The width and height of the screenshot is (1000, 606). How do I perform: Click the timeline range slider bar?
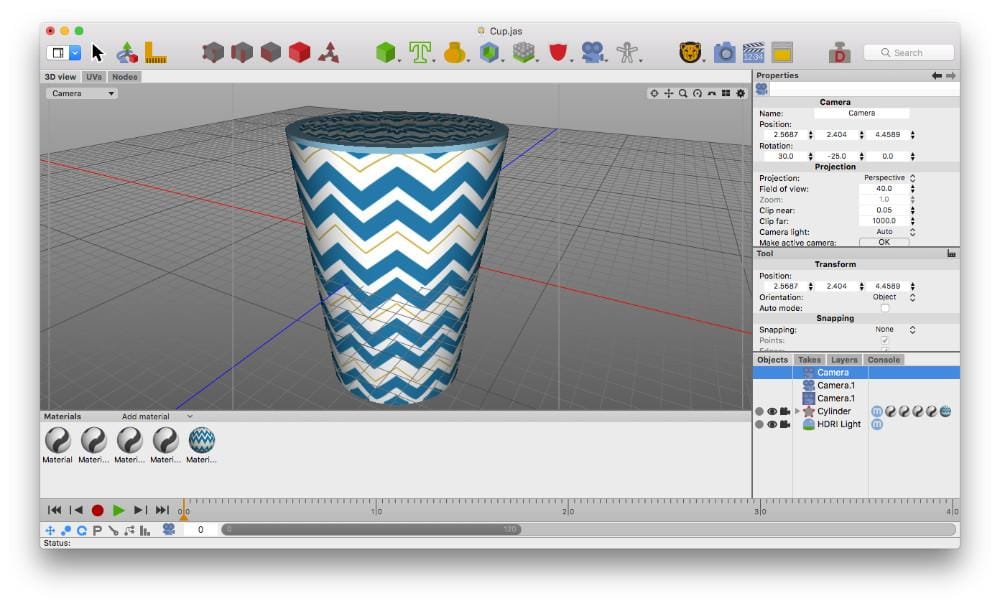click(371, 529)
